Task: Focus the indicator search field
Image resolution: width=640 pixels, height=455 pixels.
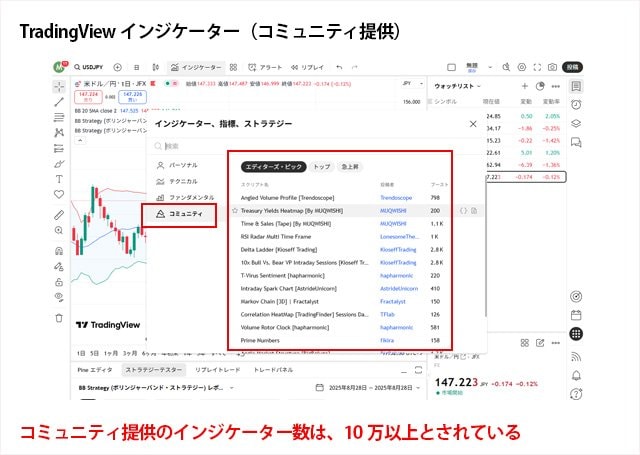Action: [314, 146]
